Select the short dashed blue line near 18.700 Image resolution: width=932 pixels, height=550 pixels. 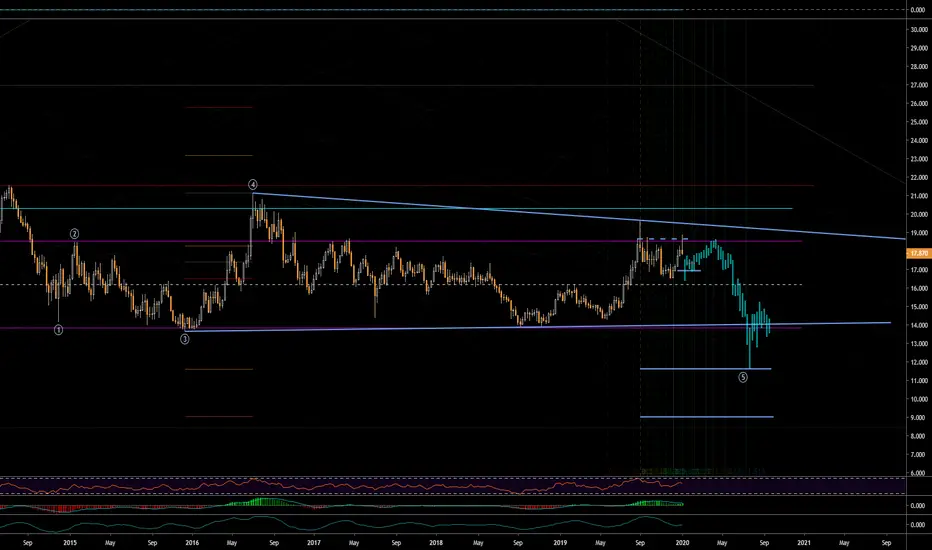pos(663,239)
